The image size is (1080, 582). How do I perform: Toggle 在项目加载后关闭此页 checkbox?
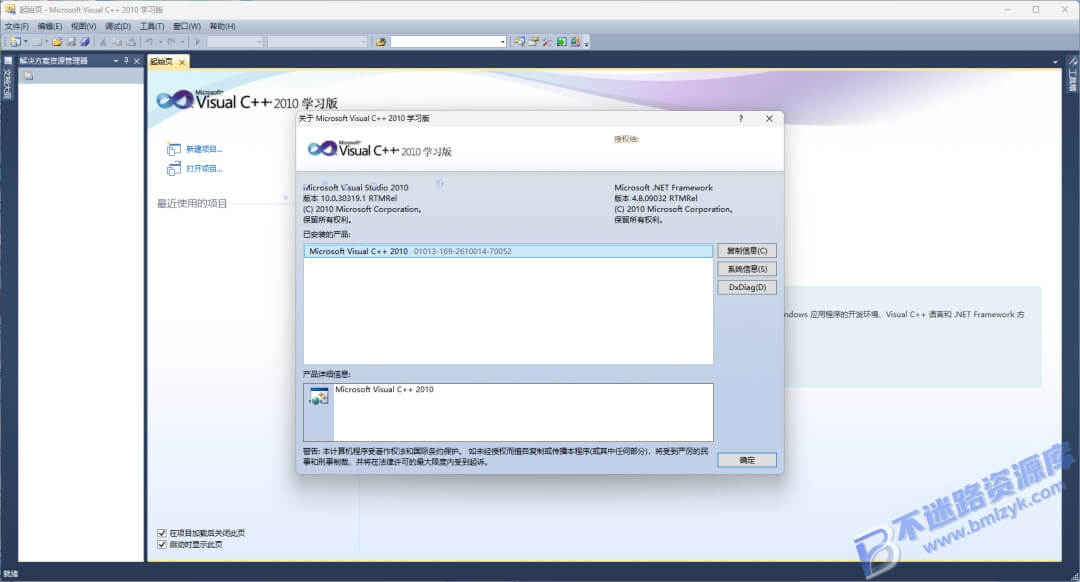pyautogui.click(x=161, y=533)
